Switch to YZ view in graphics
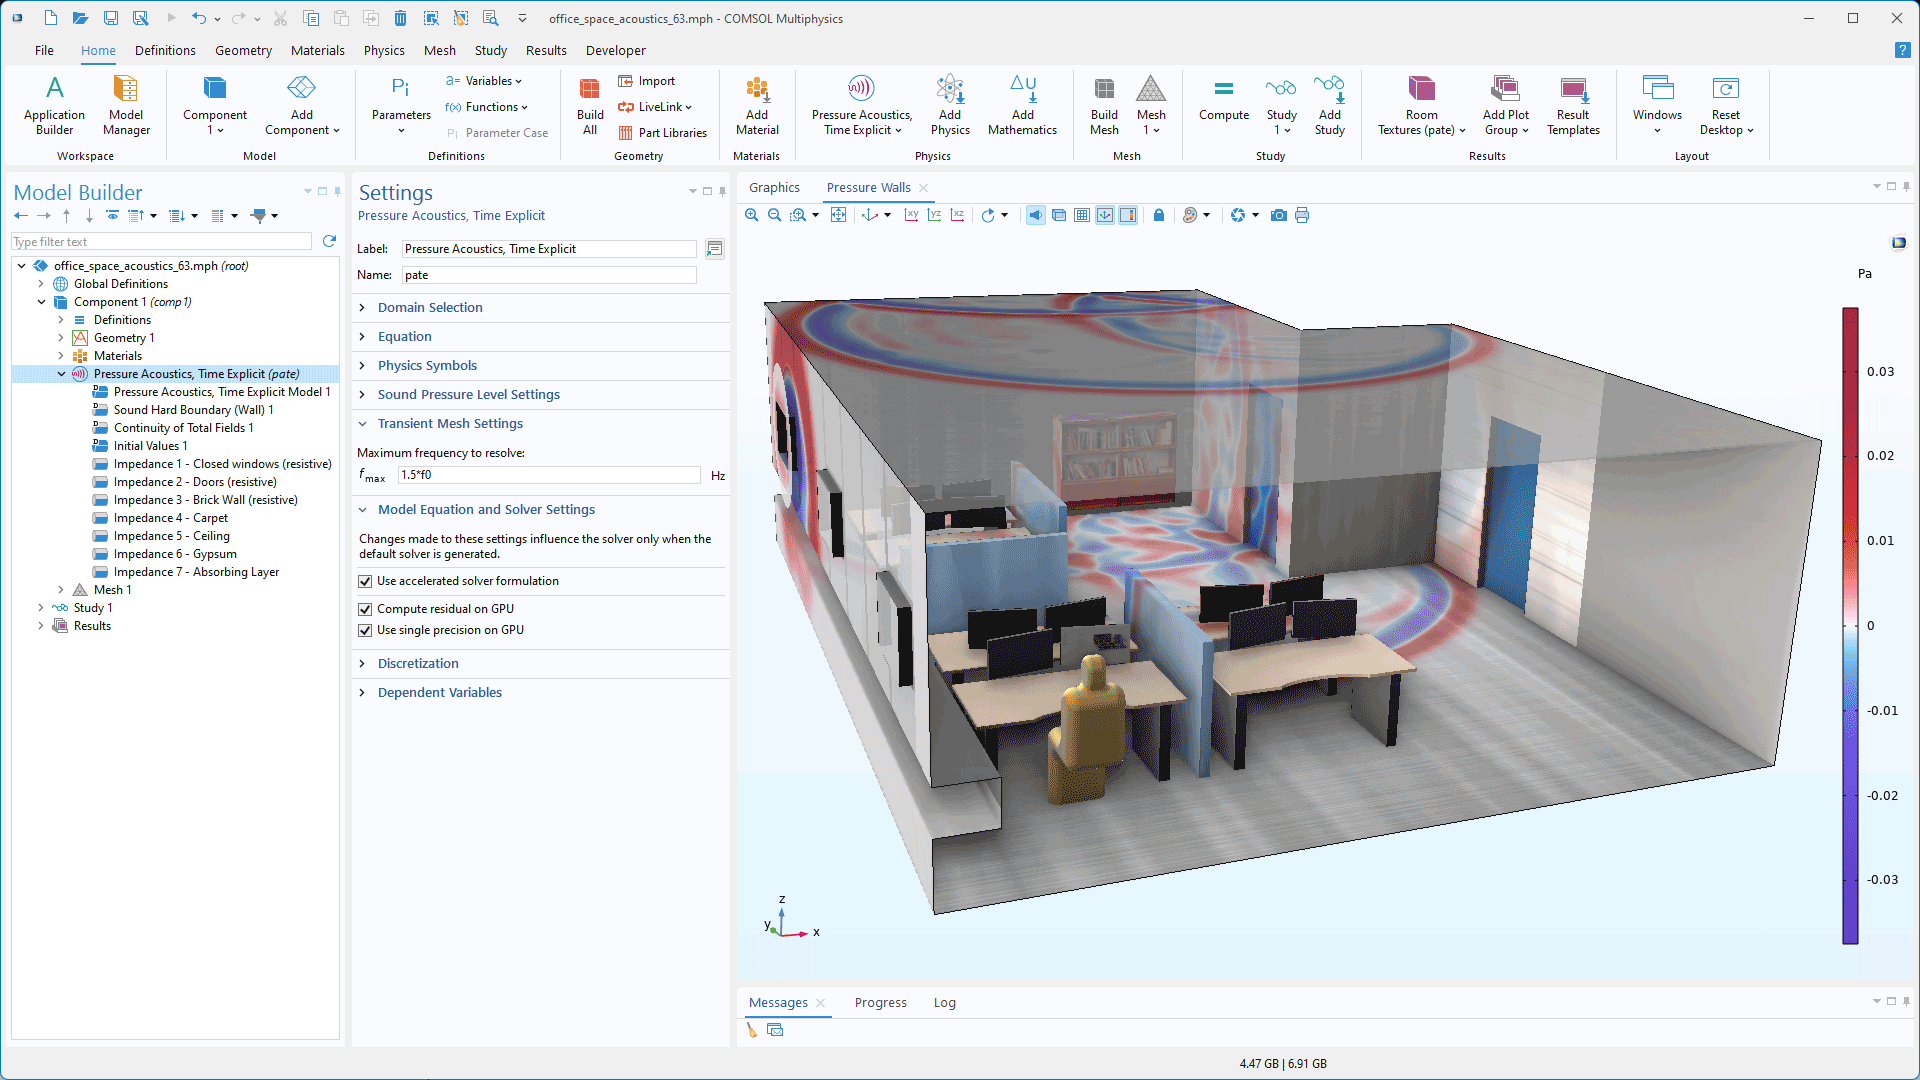The image size is (1920, 1080). click(934, 215)
